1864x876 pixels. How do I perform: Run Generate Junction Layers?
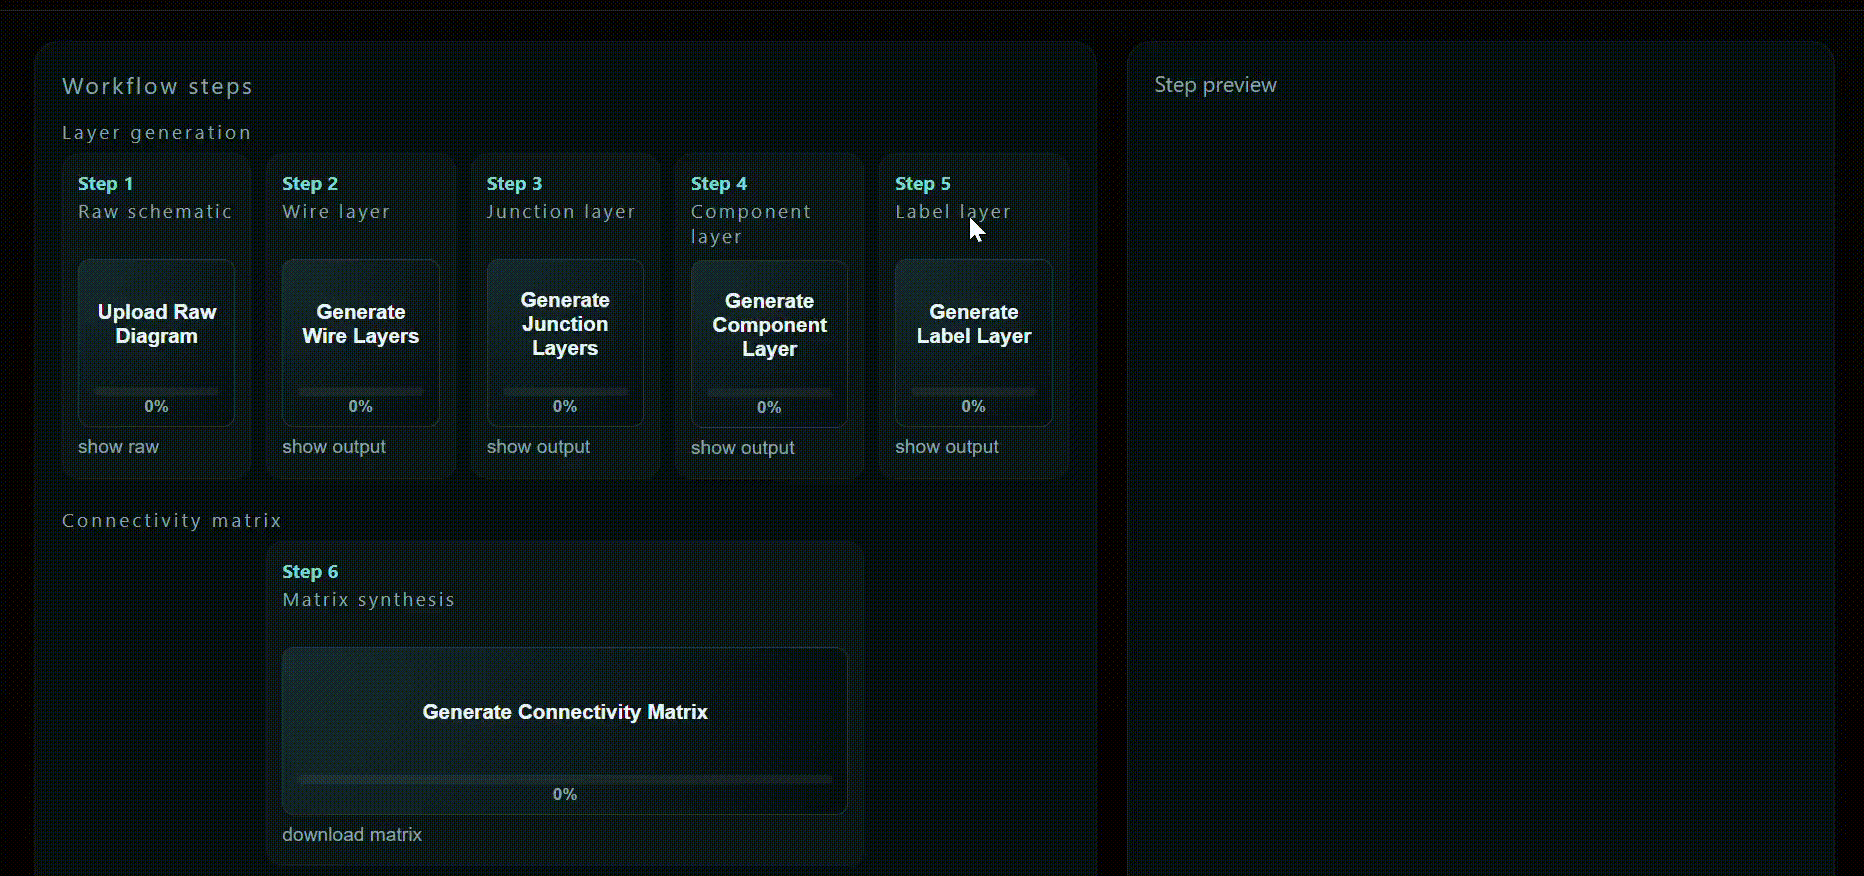pos(565,343)
